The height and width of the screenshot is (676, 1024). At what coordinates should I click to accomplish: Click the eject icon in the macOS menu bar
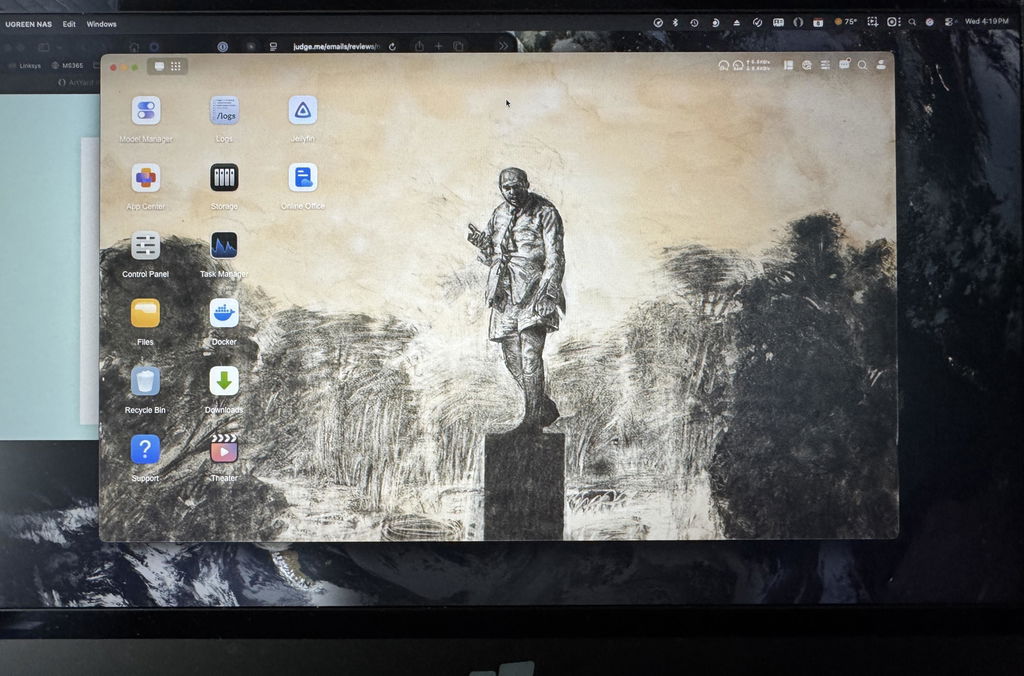pos(737,23)
